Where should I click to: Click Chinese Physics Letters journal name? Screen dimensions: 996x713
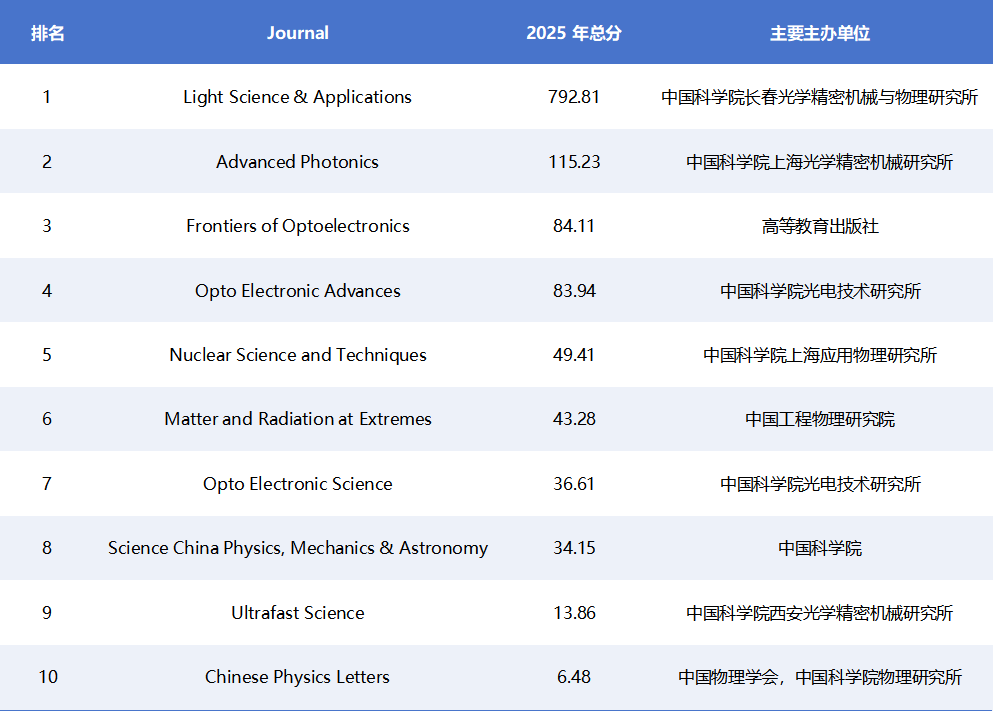click(297, 677)
